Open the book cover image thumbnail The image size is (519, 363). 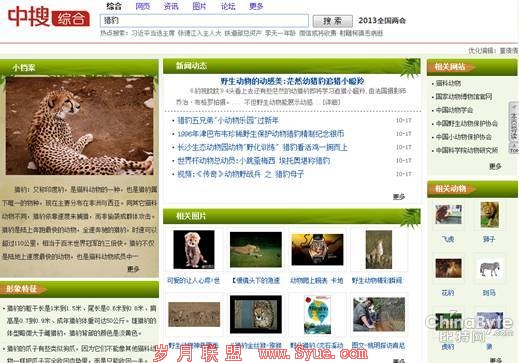coord(317,314)
